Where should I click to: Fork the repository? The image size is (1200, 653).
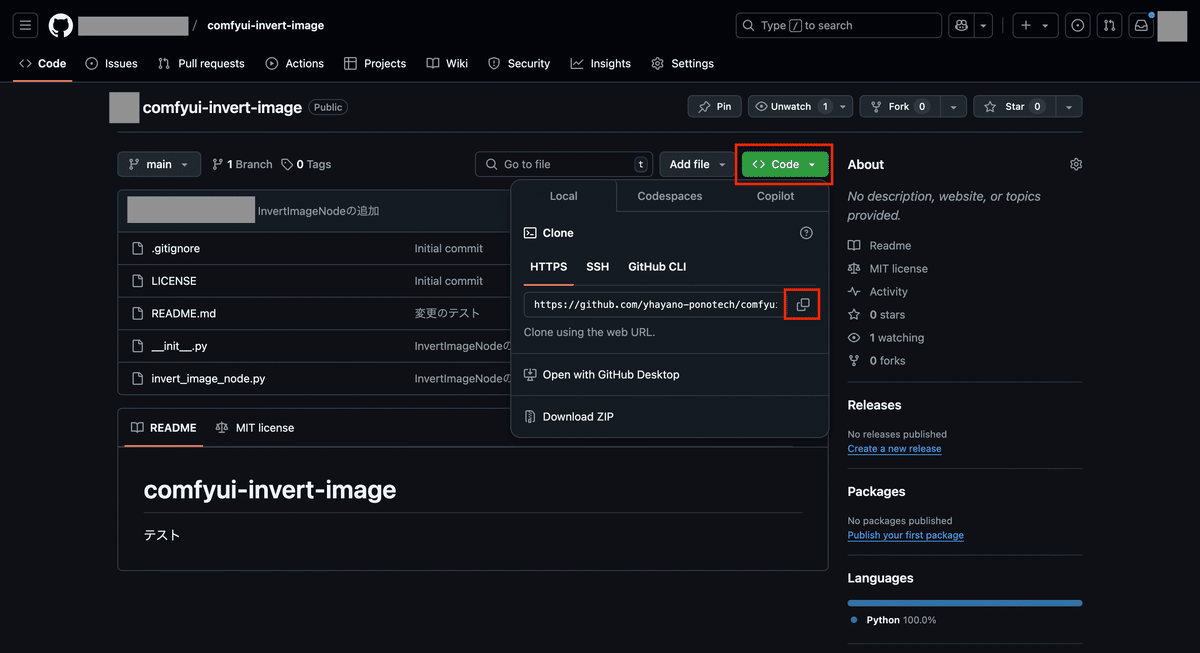900,106
